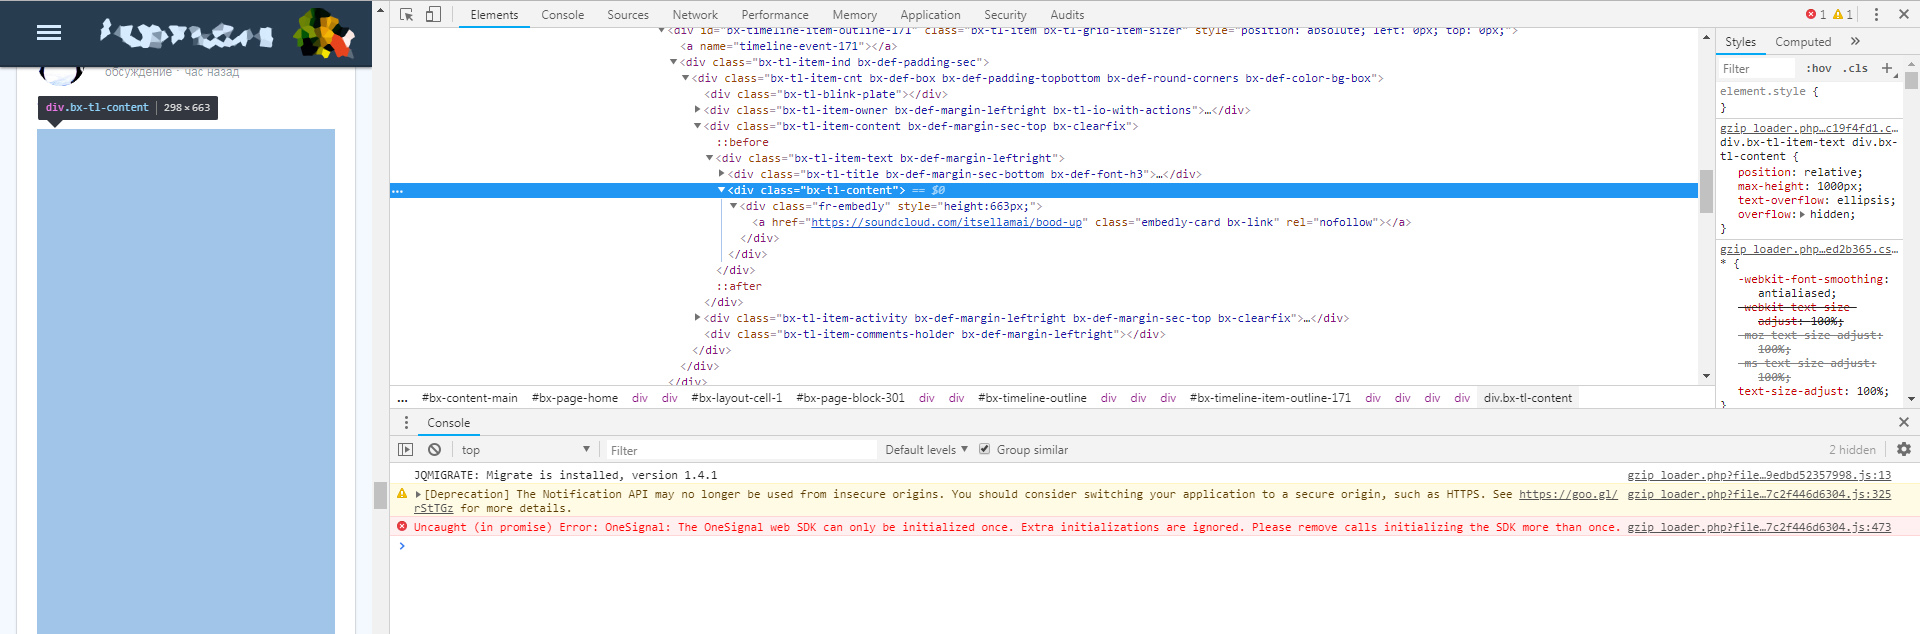Show the console sidebar
Viewport: 1920px width, 634px height.
(x=406, y=450)
